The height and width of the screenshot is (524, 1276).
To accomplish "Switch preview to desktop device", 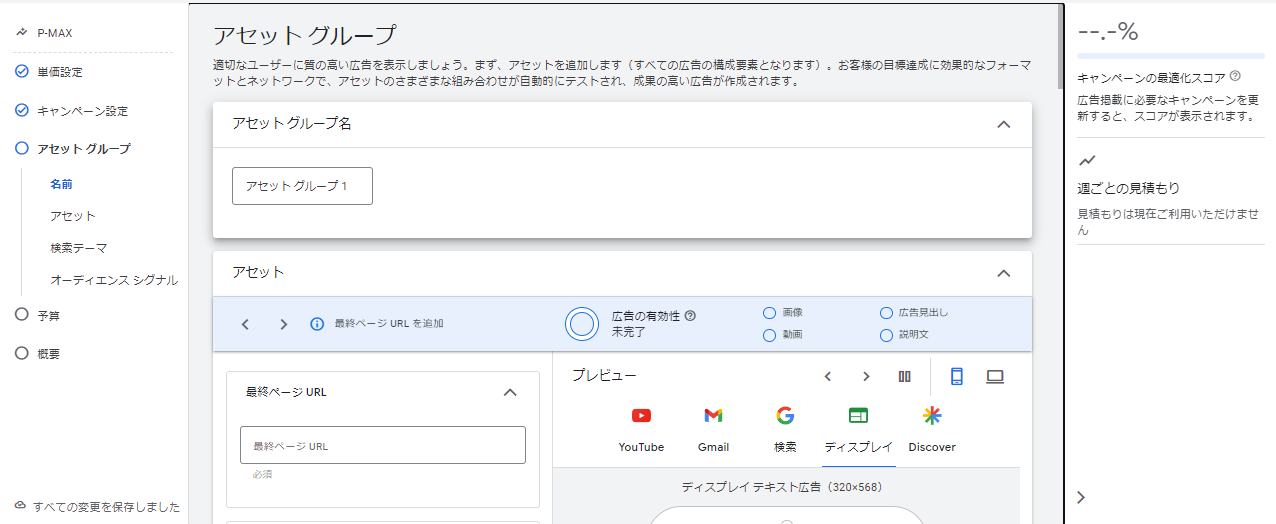I will (995, 377).
